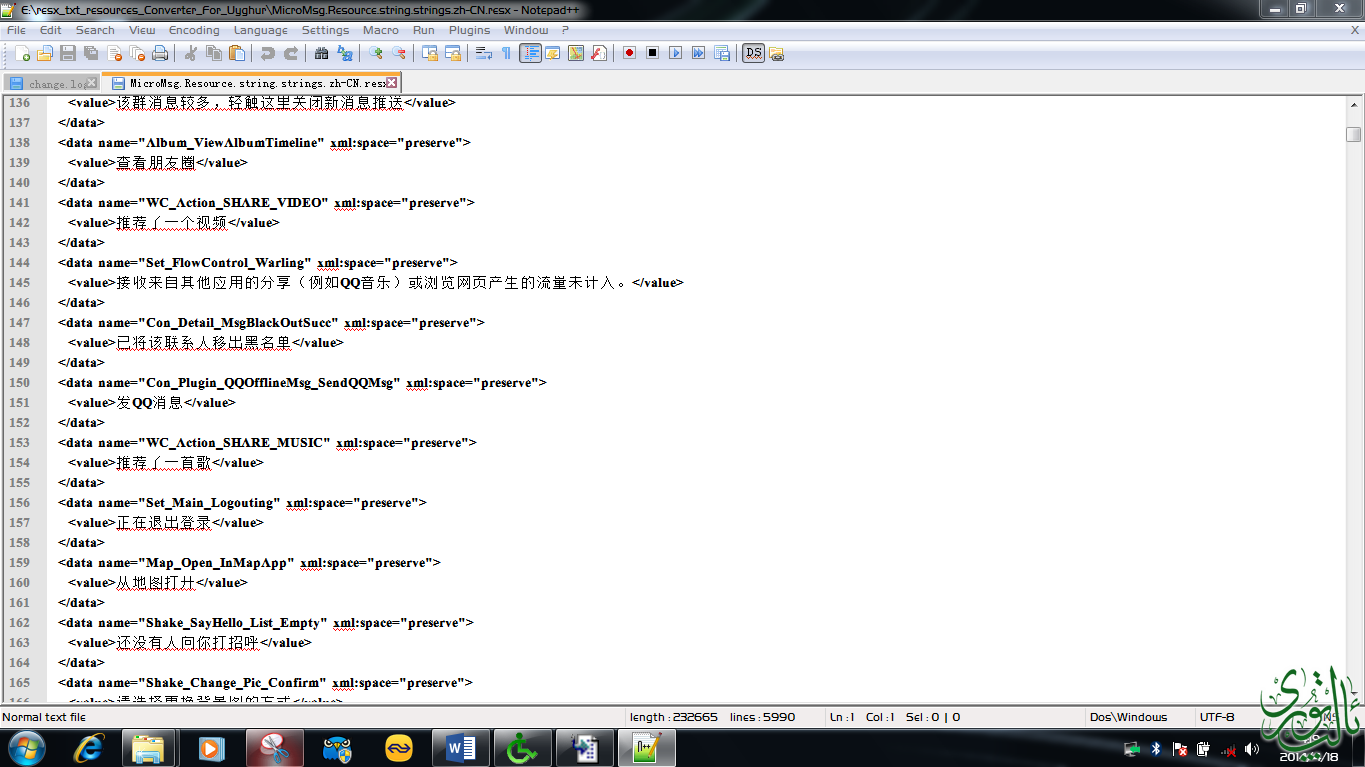The image size is (1365, 767).
Task: Open the Language menu
Action: (261, 30)
